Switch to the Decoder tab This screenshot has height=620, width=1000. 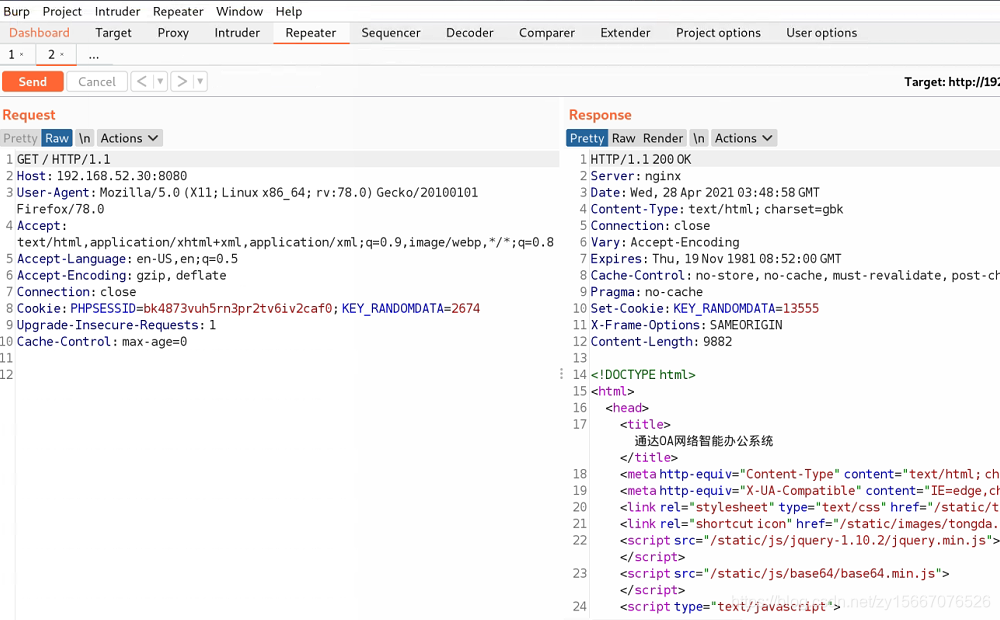coord(469,33)
